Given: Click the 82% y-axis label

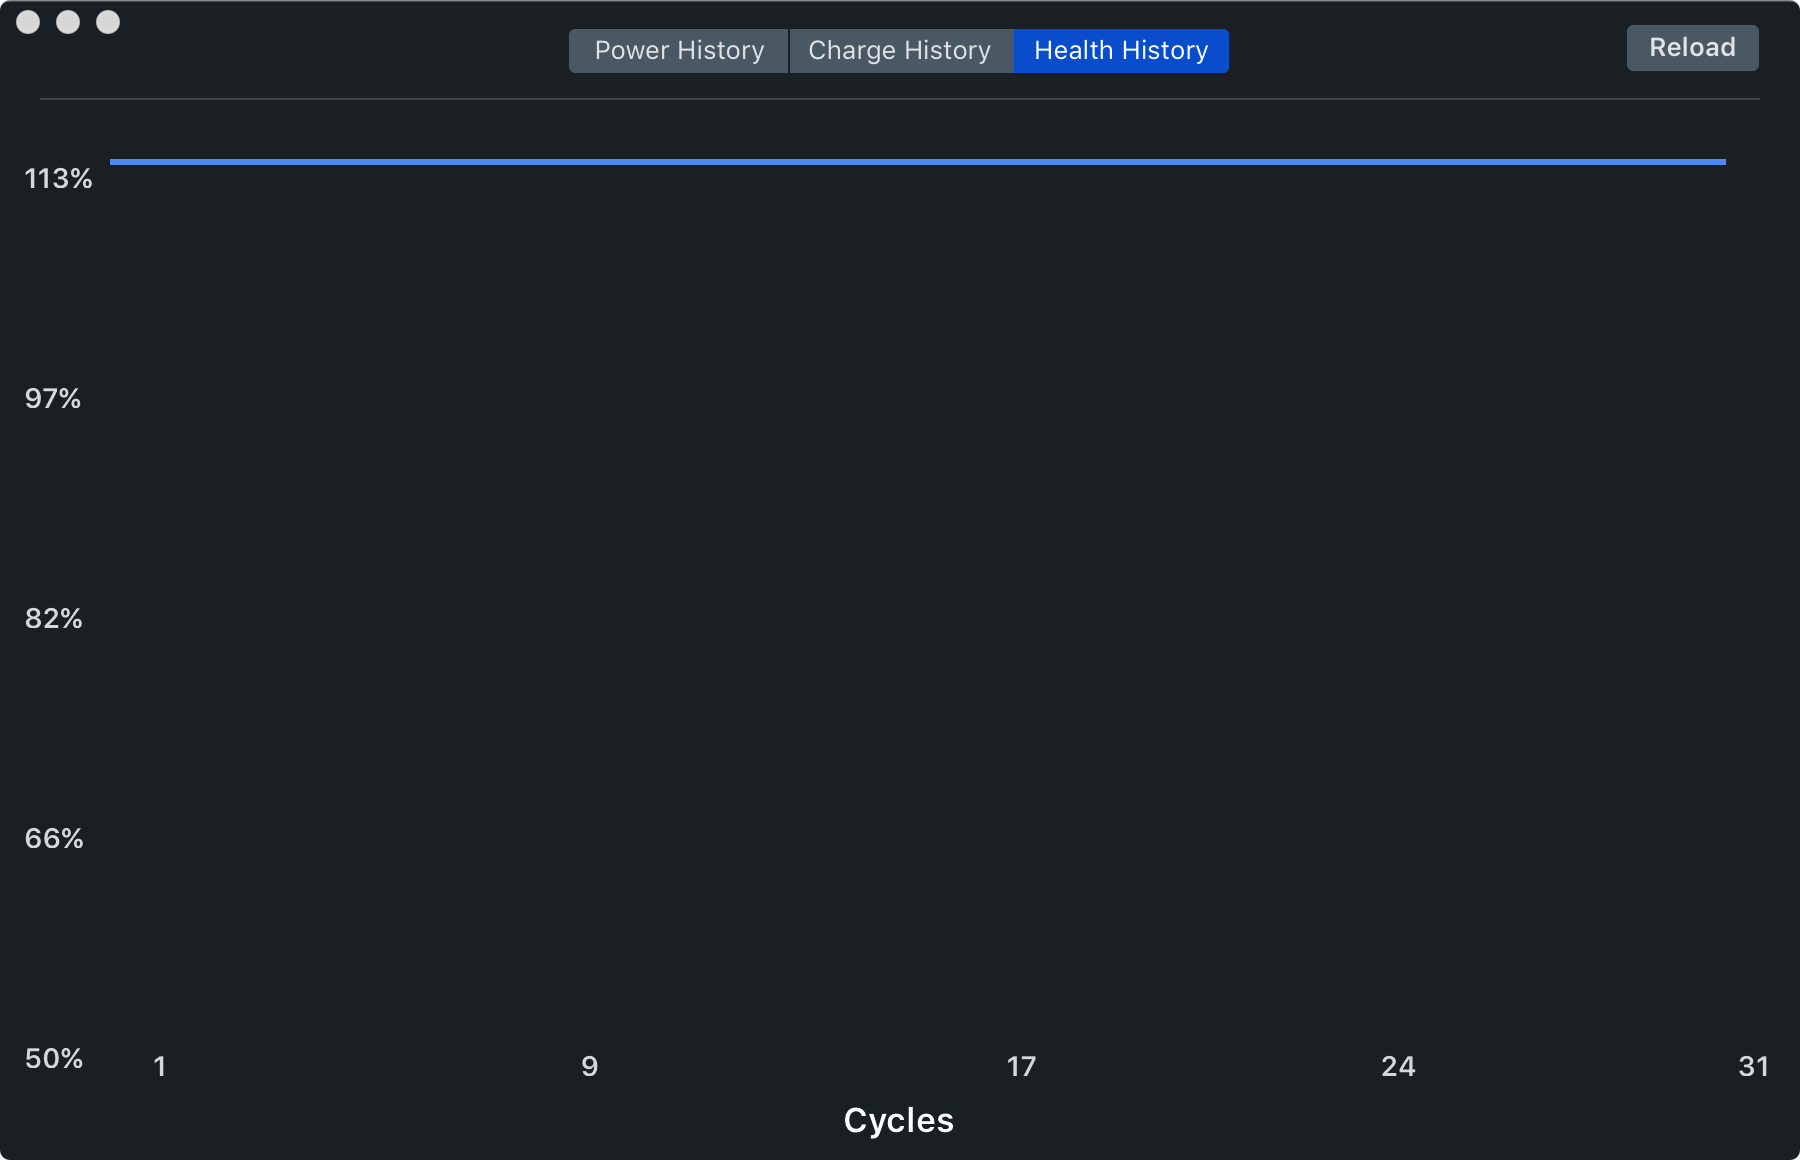Looking at the screenshot, I should click(54, 619).
